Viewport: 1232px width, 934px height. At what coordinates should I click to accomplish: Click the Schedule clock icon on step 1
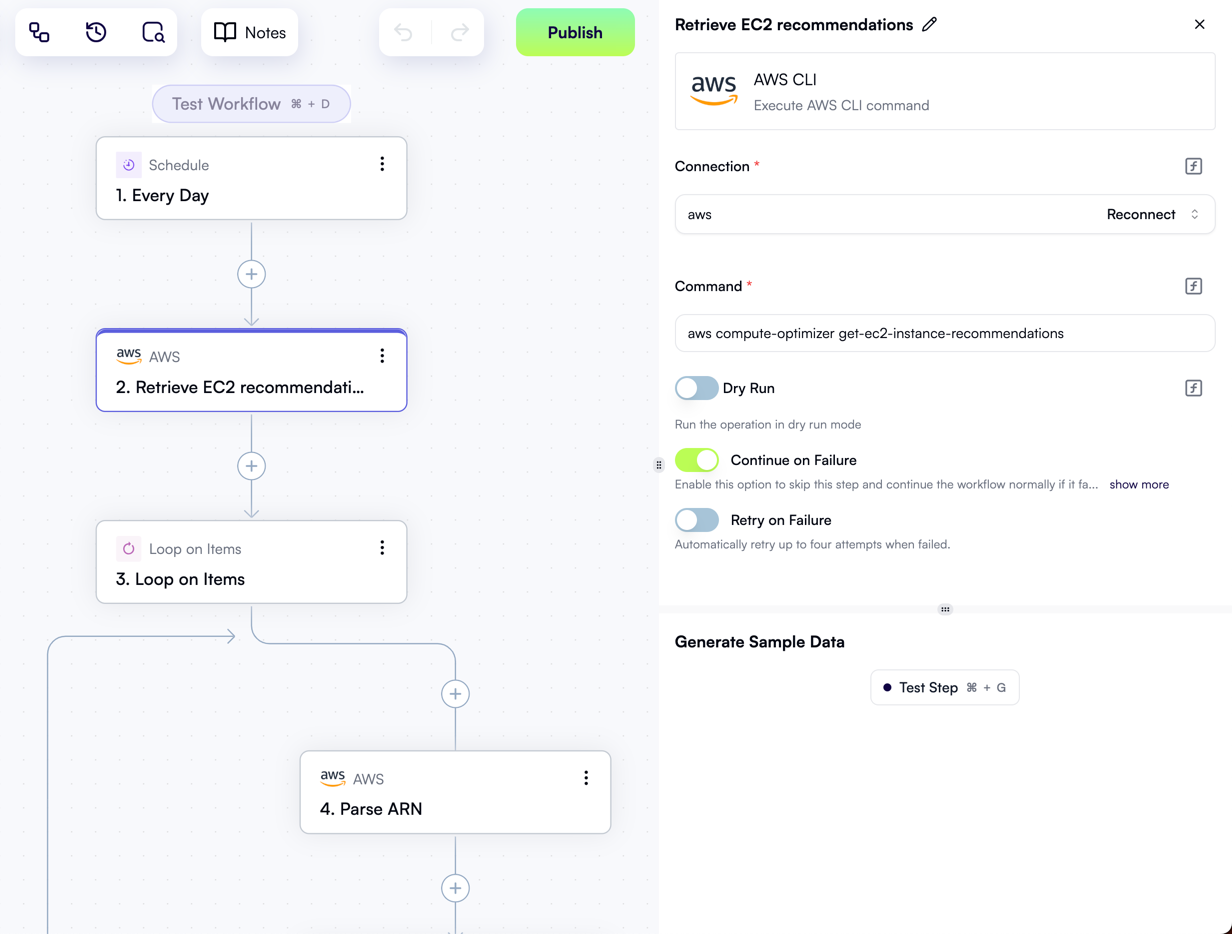point(128,165)
